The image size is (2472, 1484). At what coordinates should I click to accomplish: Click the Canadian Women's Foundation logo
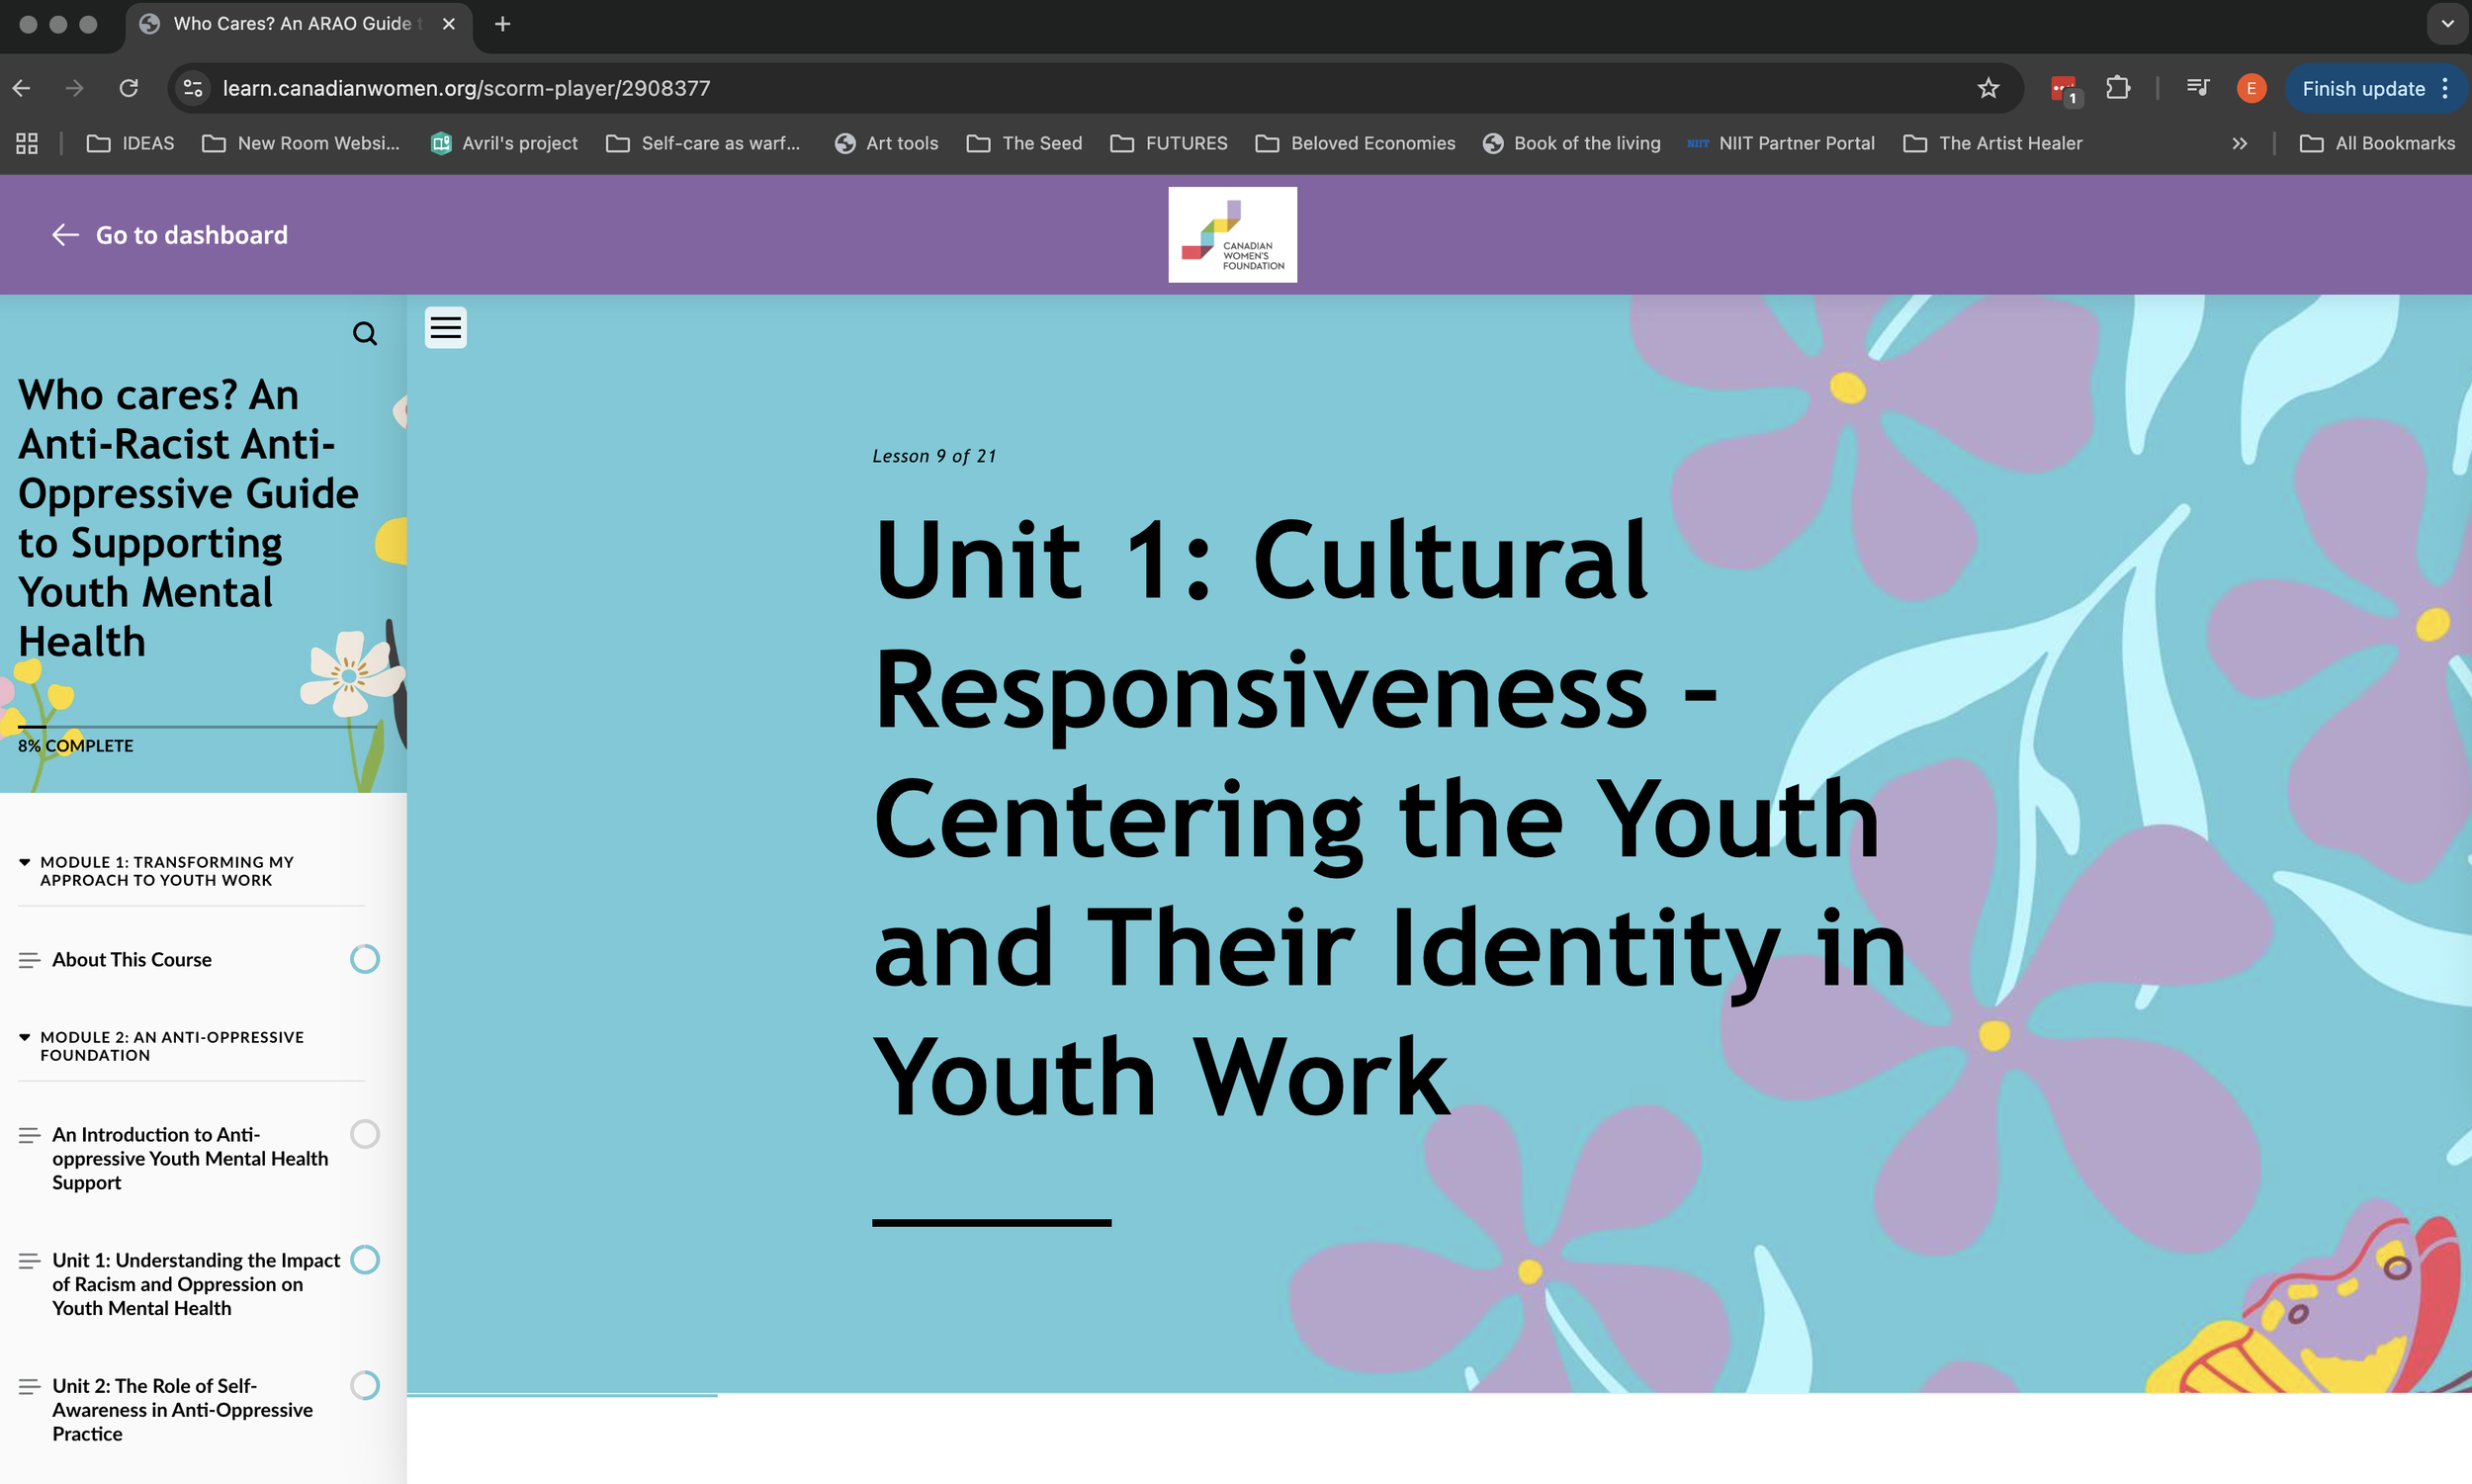pyautogui.click(x=1232, y=234)
